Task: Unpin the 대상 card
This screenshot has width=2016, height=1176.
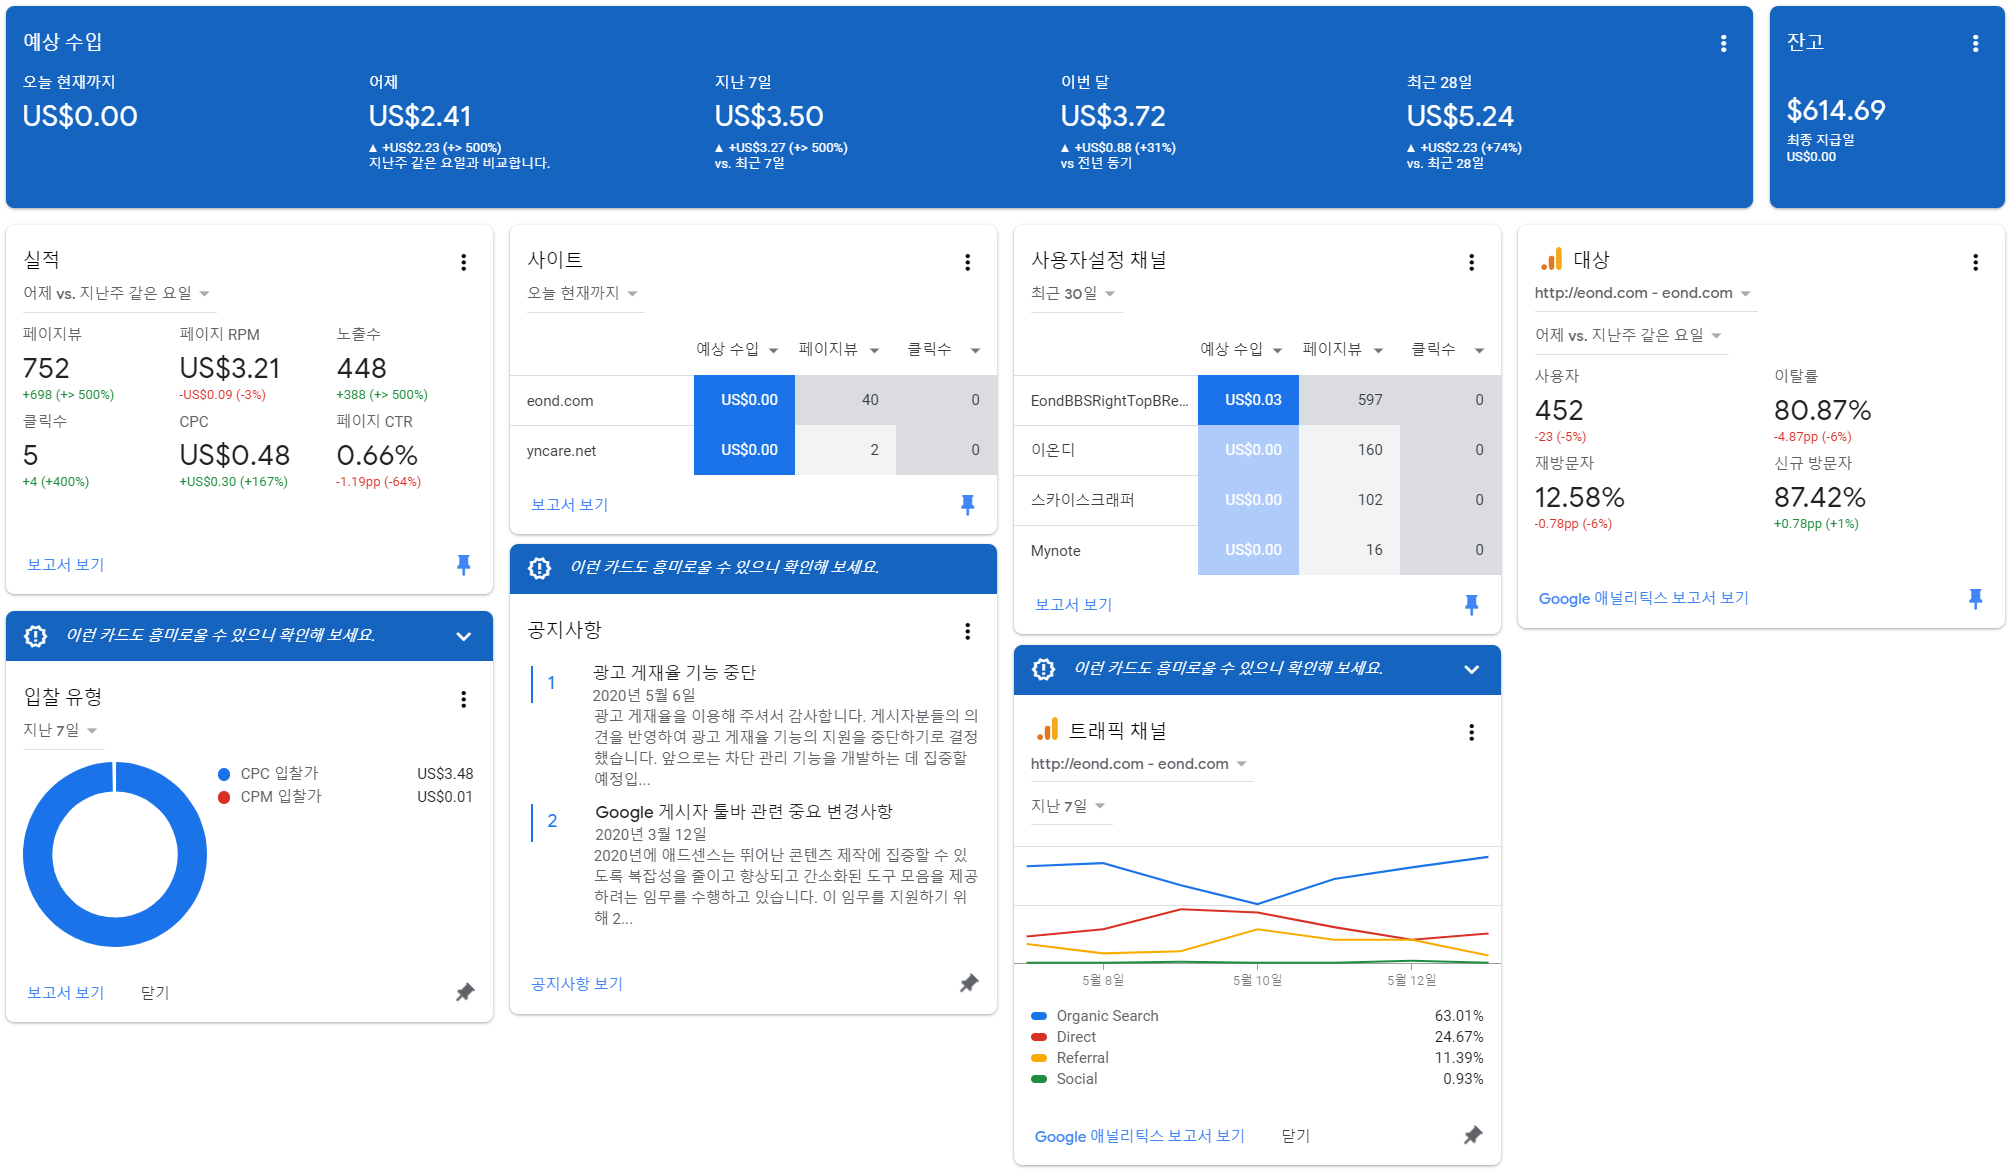Action: pos(1975,598)
